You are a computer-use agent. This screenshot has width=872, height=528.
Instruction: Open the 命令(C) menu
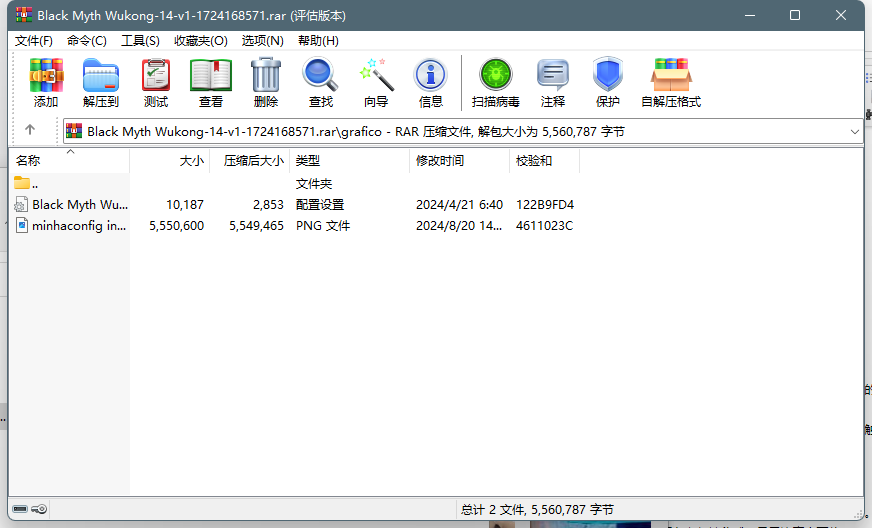tap(87, 41)
